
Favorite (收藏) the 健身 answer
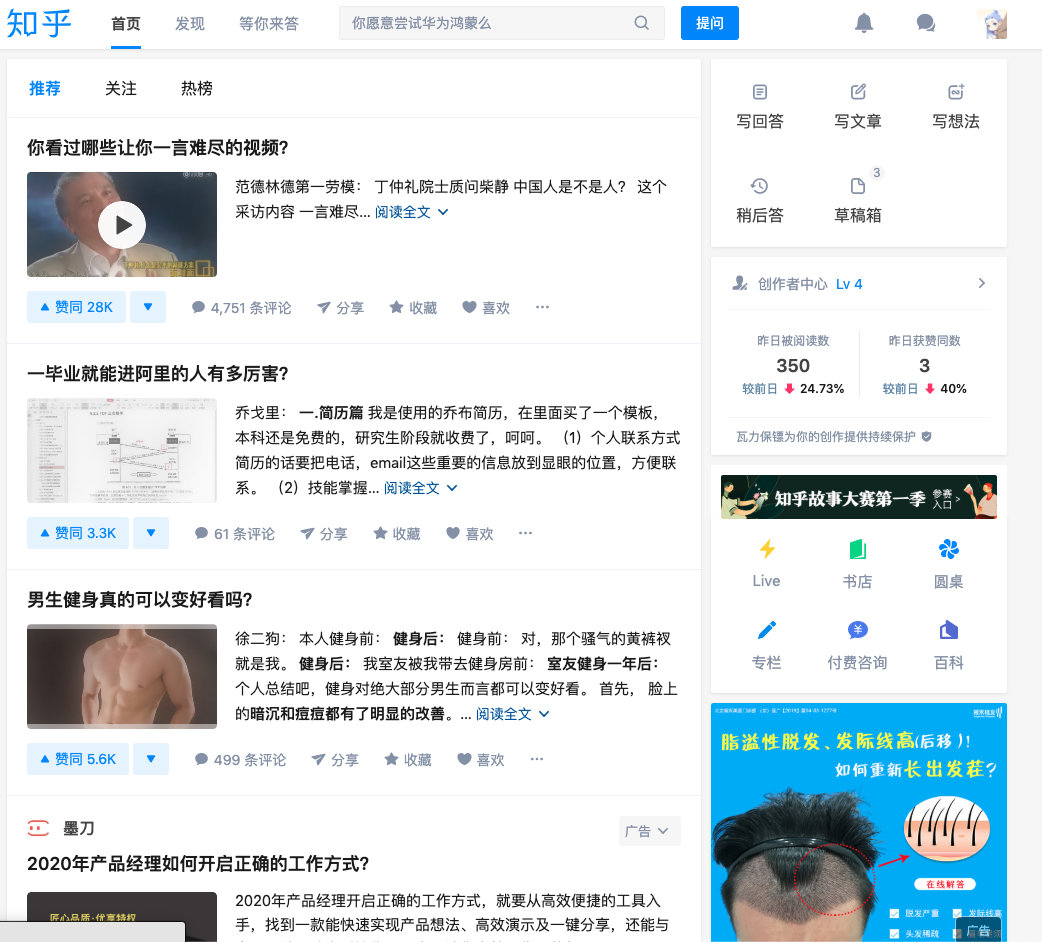(x=408, y=759)
